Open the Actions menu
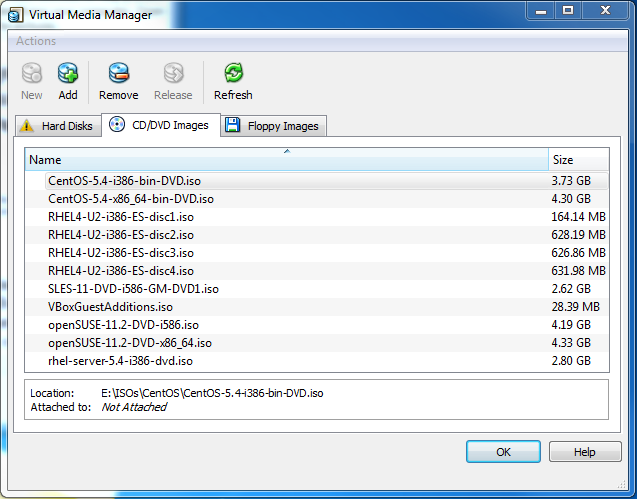637x499 pixels. click(x=36, y=41)
